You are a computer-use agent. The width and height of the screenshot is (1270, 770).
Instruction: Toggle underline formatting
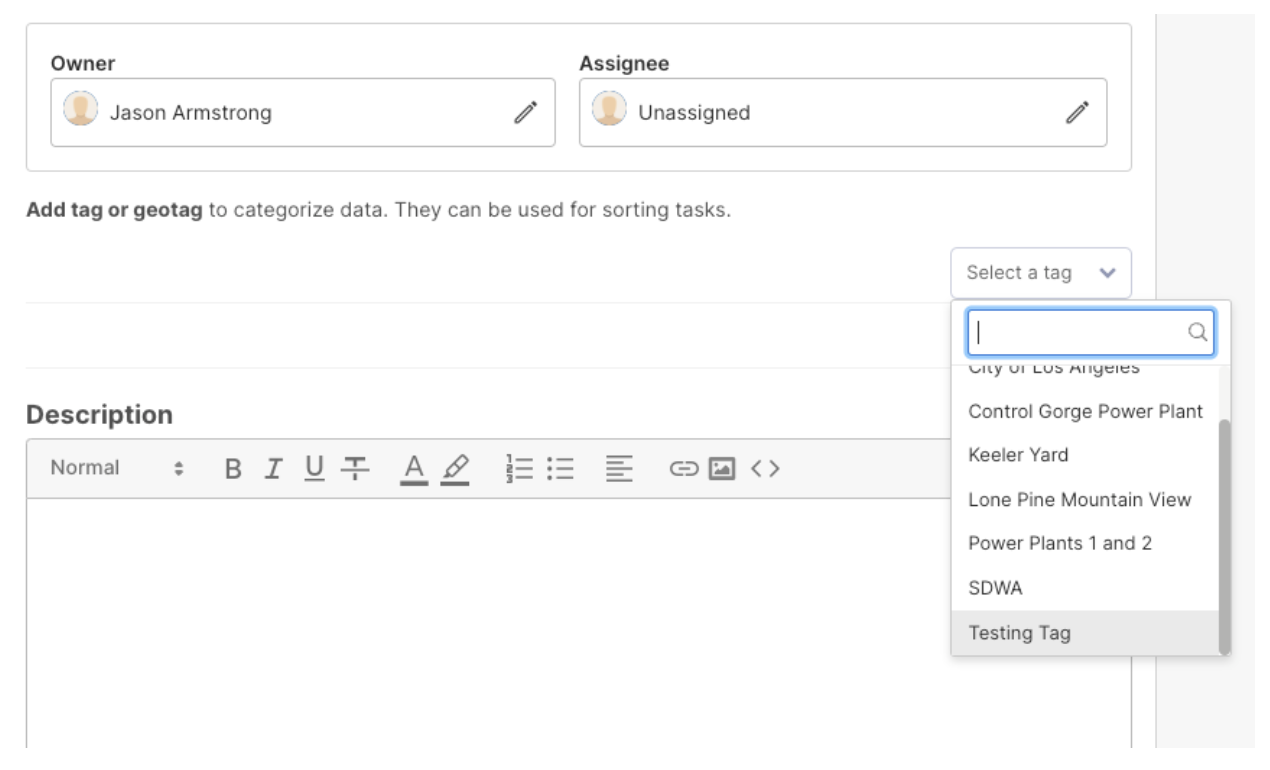pyautogui.click(x=314, y=468)
